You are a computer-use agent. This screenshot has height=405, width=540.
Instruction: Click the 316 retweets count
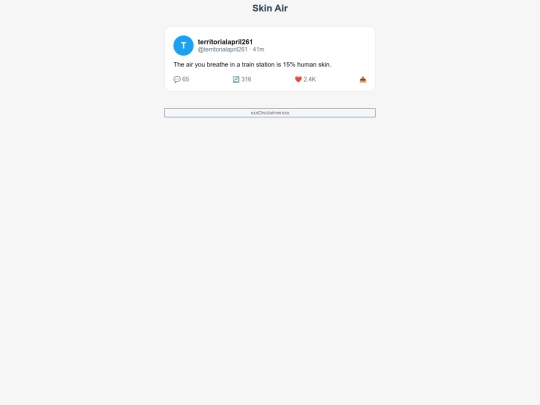(246, 80)
